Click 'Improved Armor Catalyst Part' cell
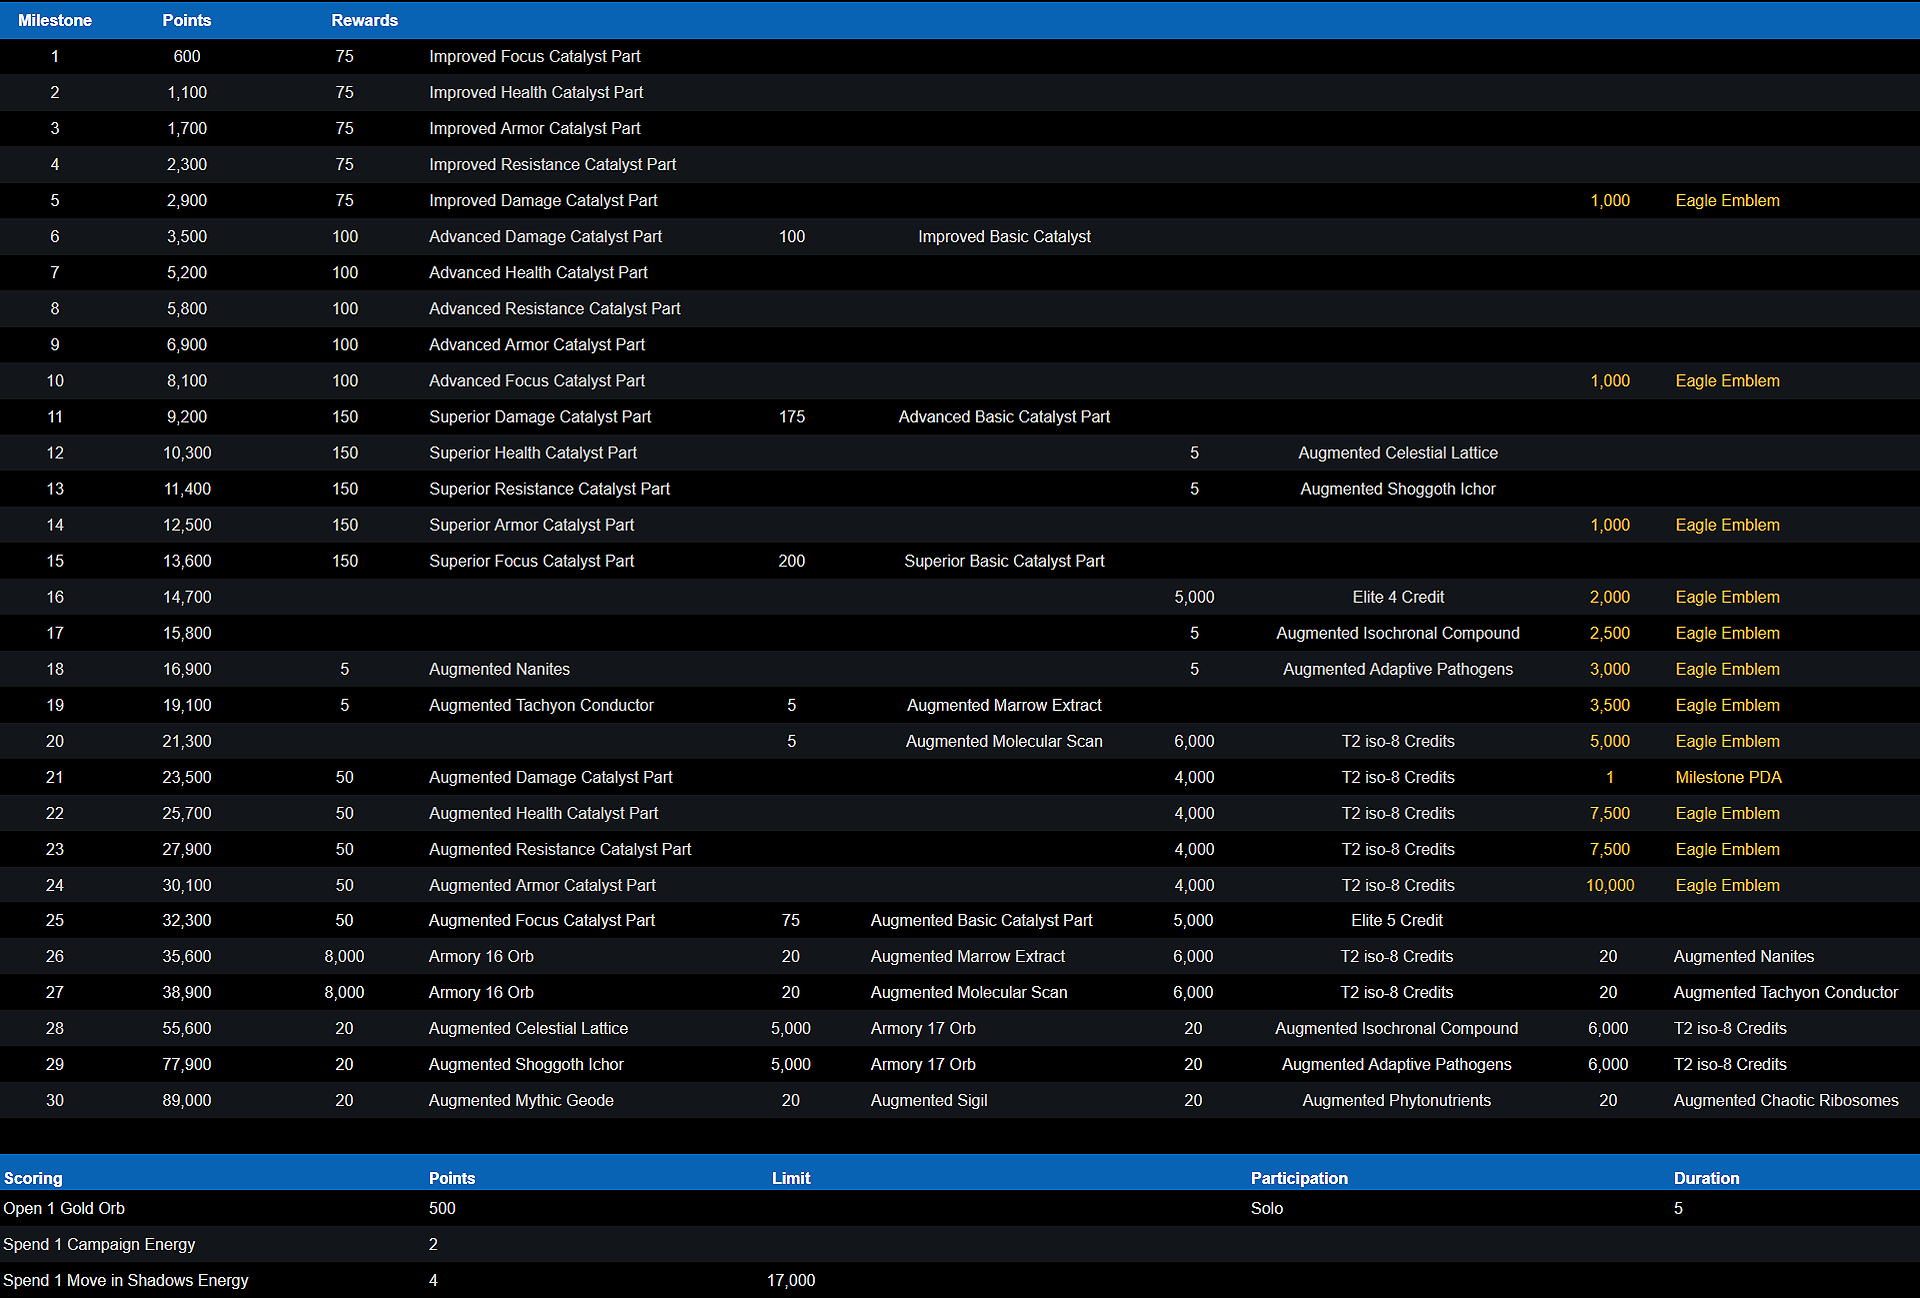The image size is (1920, 1298). pyautogui.click(x=535, y=129)
